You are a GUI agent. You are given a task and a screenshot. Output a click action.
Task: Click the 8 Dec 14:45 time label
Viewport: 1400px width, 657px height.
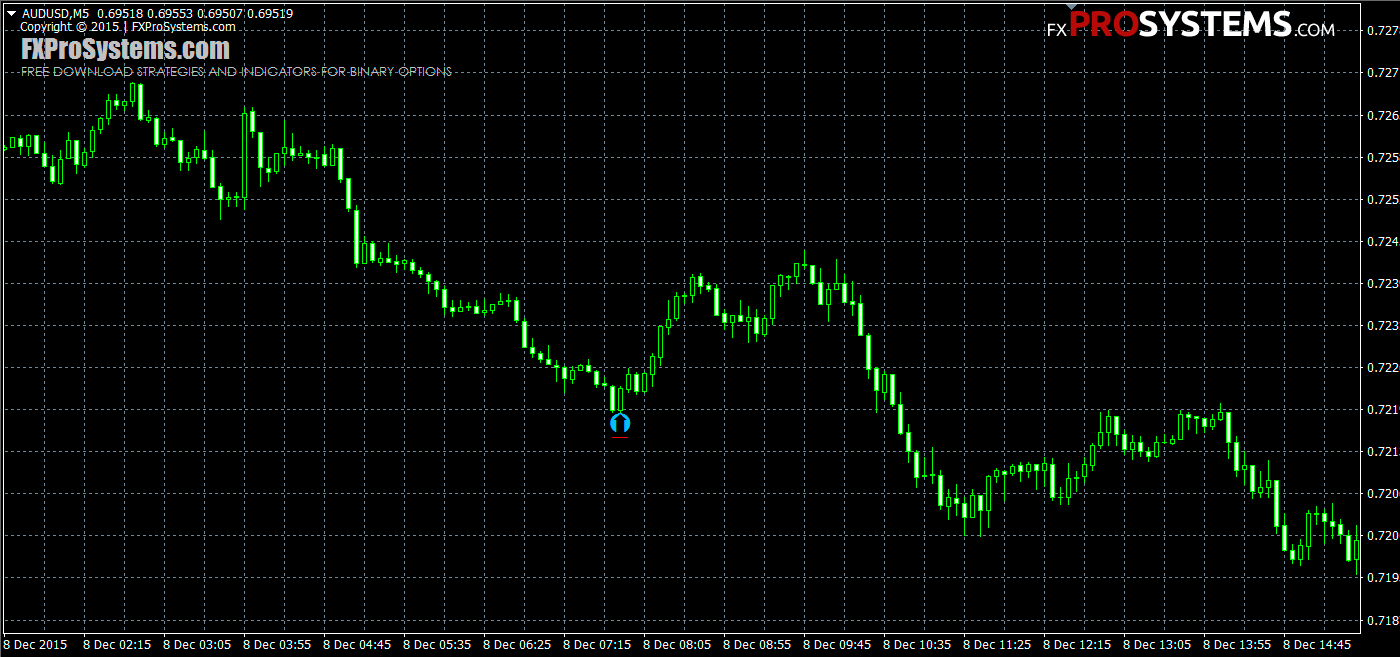coord(1317,645)
